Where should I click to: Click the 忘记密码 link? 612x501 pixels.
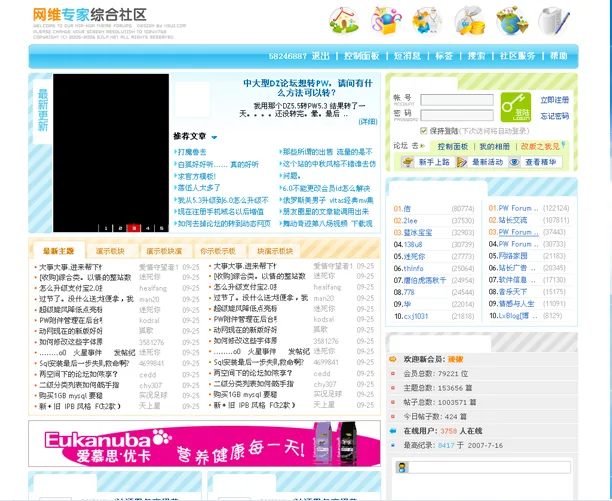555,115
